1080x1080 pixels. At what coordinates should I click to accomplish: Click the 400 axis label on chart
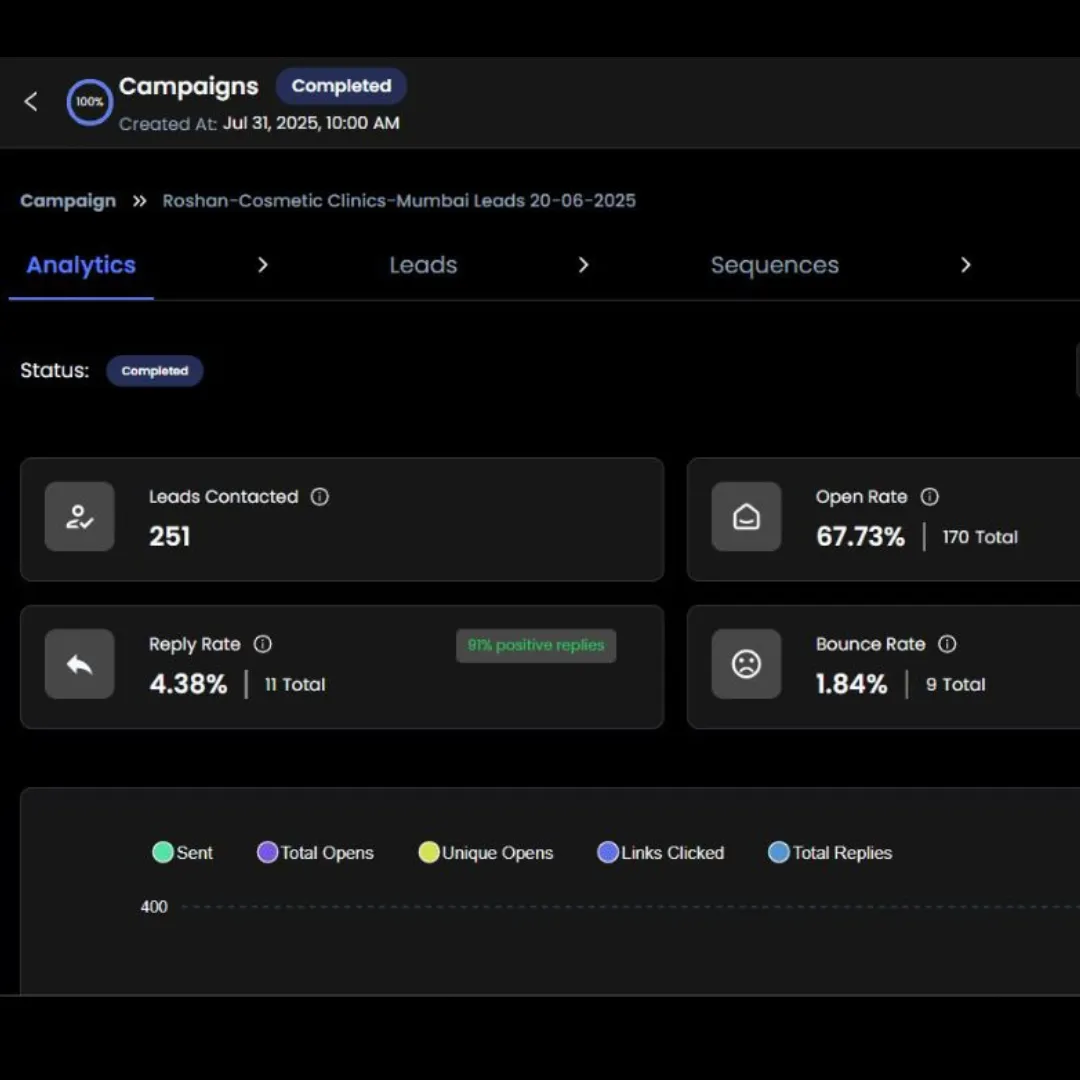pyautogui.click(x=154, y=907)
